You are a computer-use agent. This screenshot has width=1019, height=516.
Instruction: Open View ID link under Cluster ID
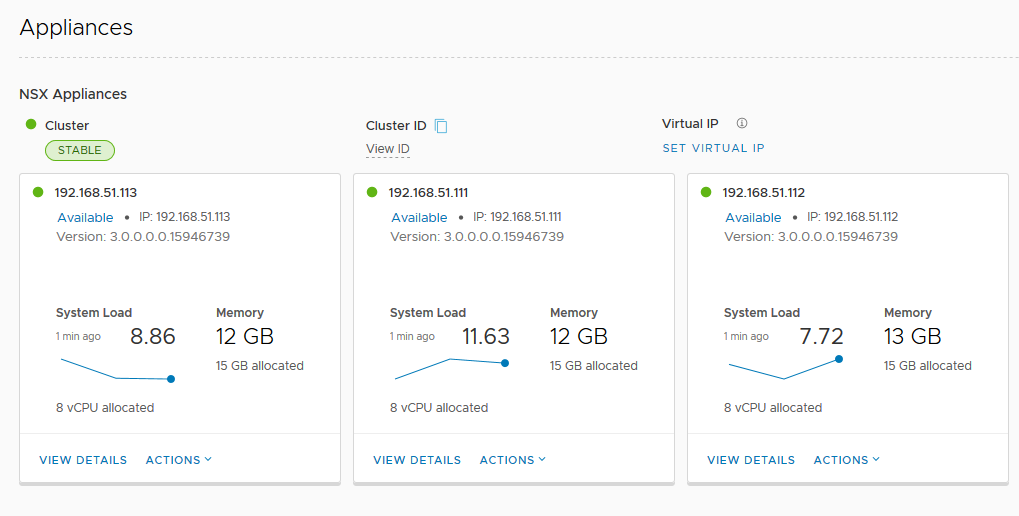(388, 149)
